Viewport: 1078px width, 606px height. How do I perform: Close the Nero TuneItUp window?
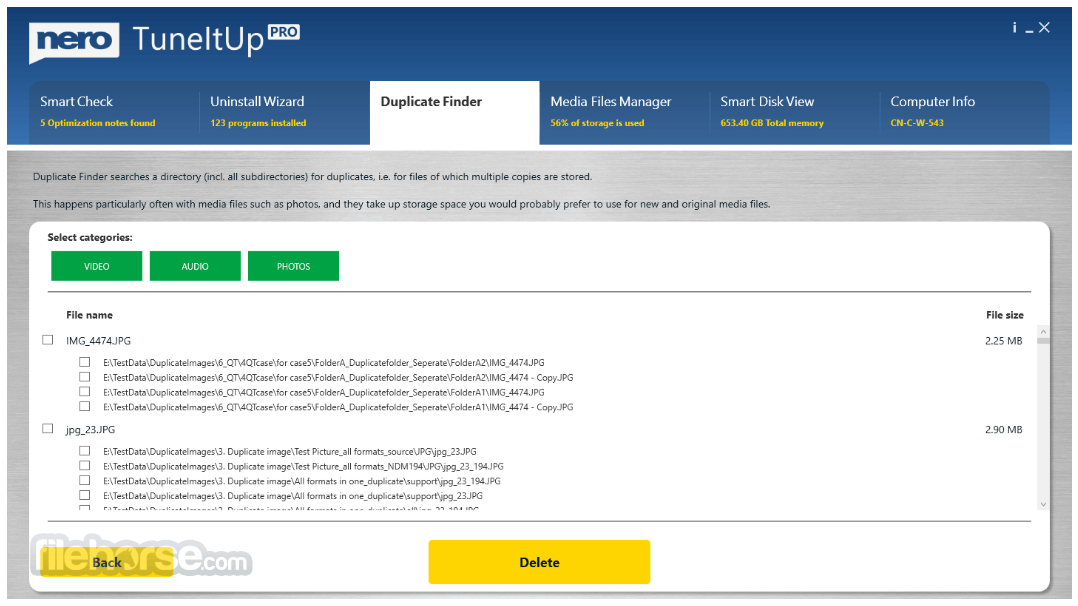pyautogui.click(x=1044, y=28)
